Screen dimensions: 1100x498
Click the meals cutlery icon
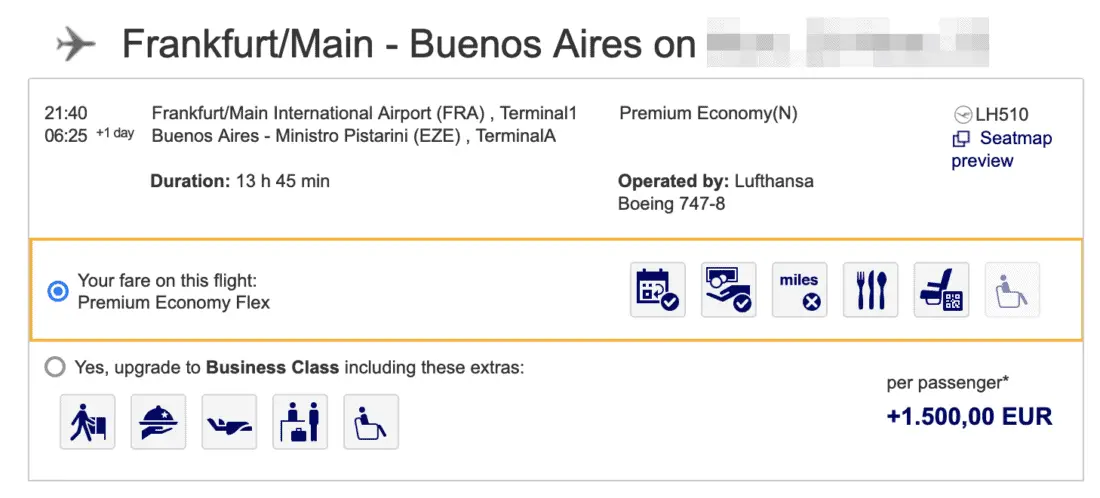tap(870, 290)
